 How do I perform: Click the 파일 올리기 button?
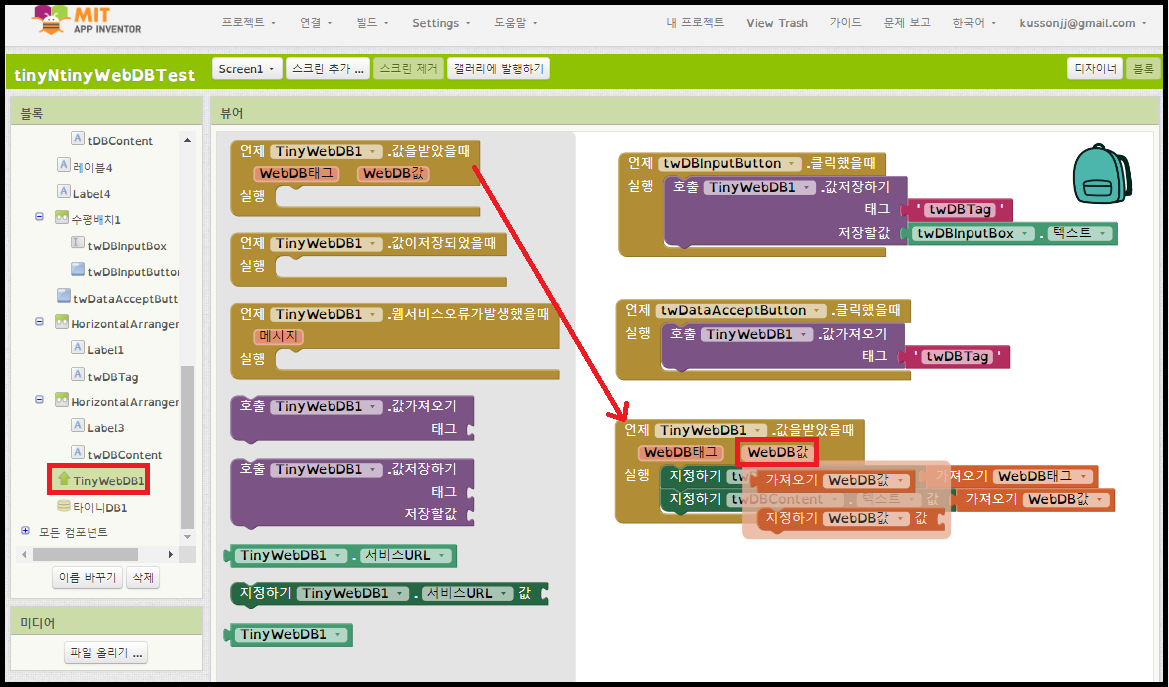(x=106, y=653)
